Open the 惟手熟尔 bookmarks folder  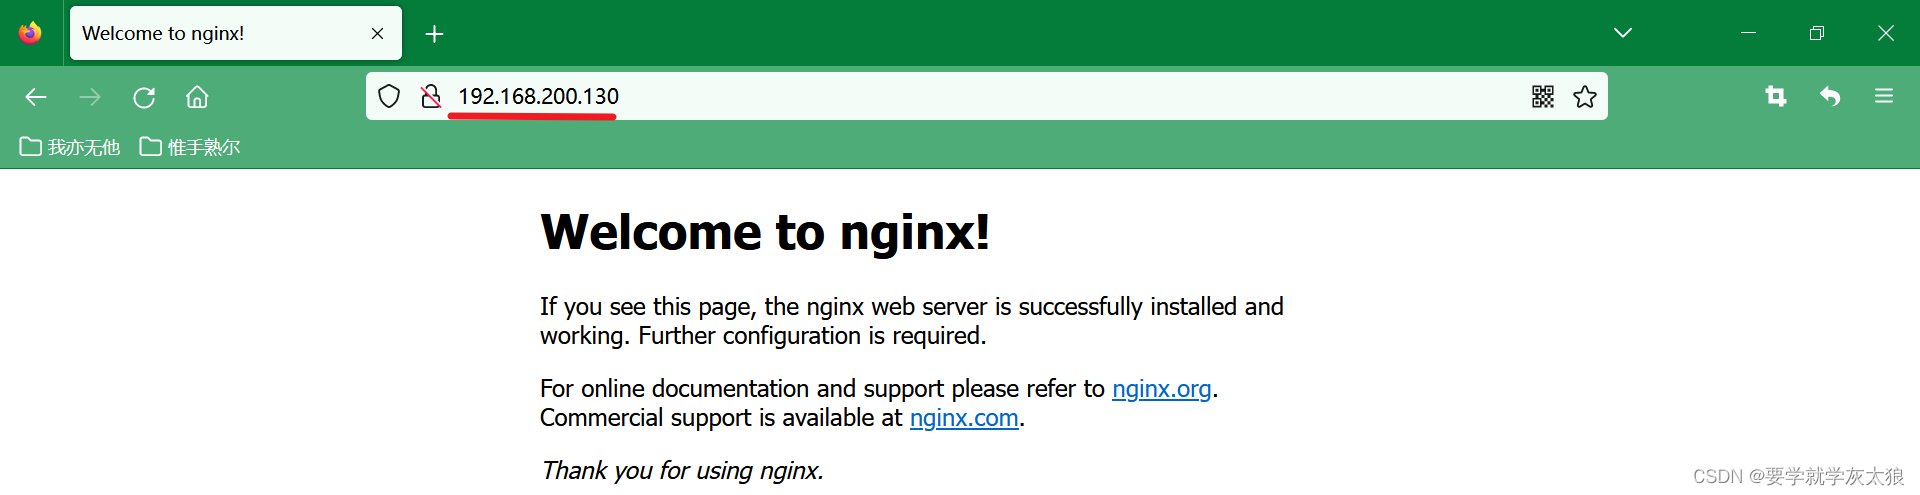point(190,147)
